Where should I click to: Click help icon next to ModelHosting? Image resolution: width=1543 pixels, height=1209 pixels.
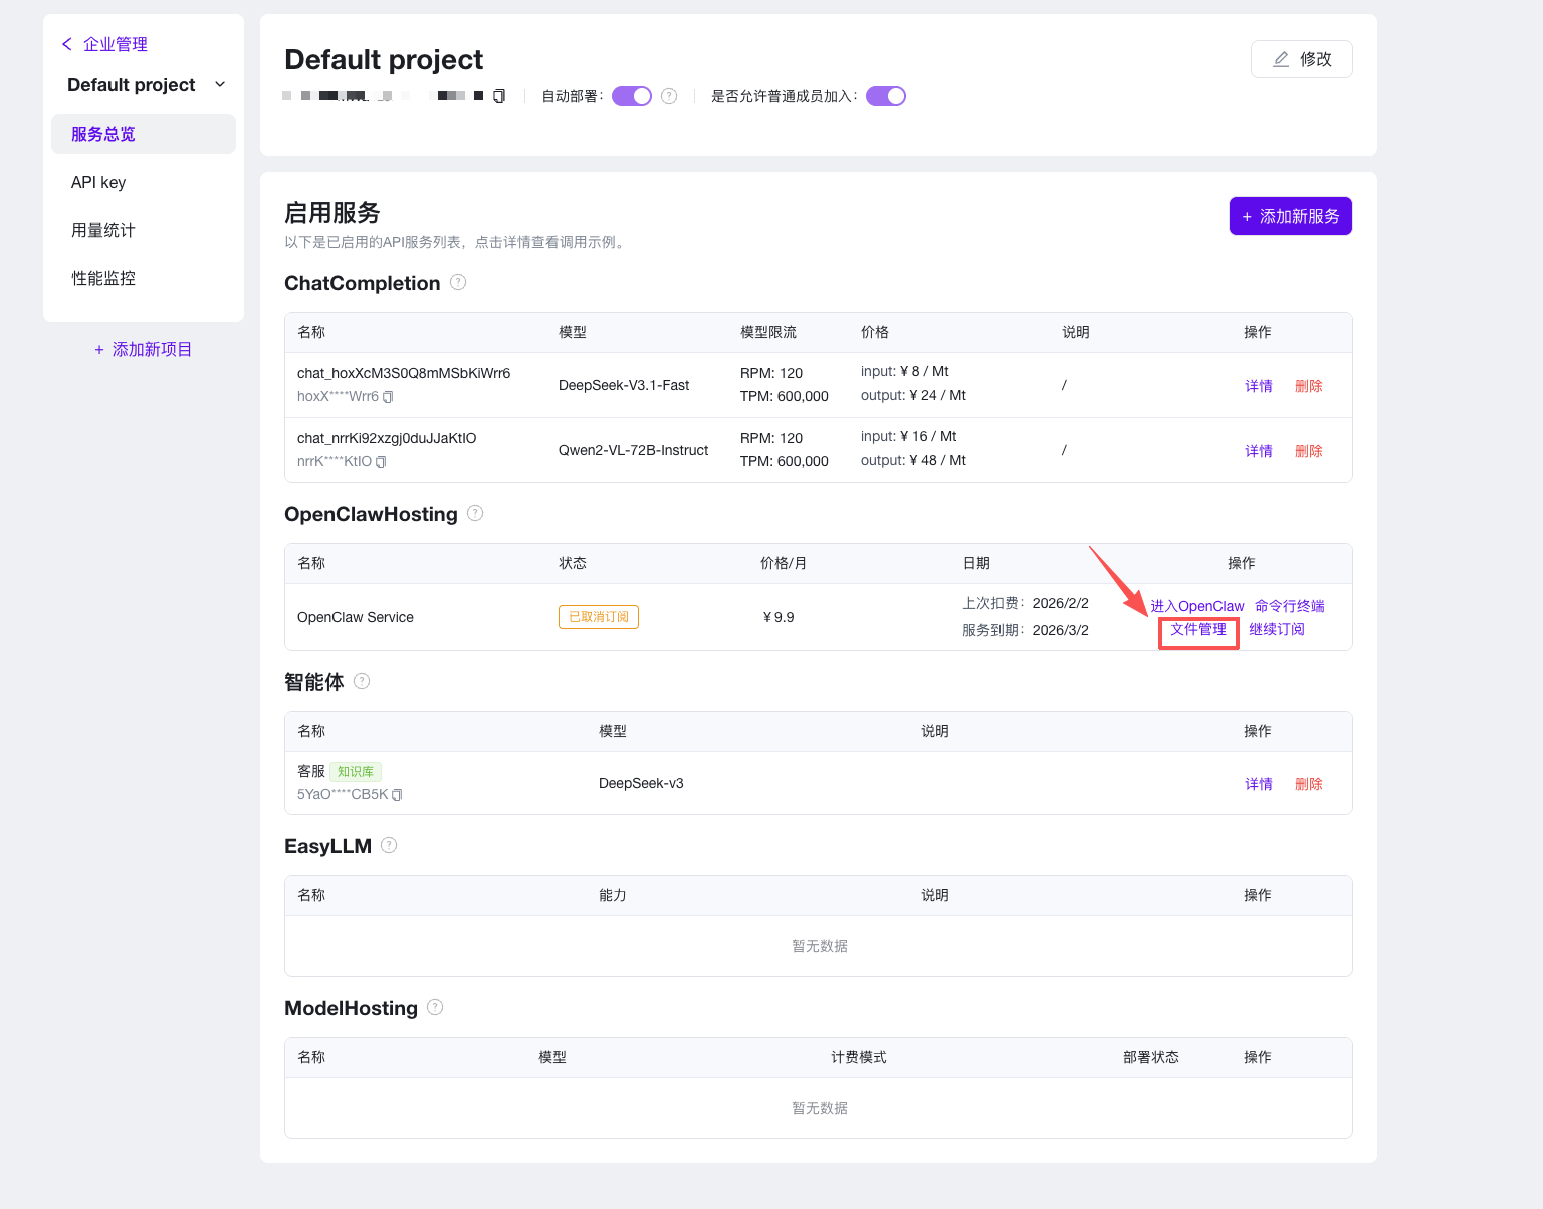(435, 1008)
